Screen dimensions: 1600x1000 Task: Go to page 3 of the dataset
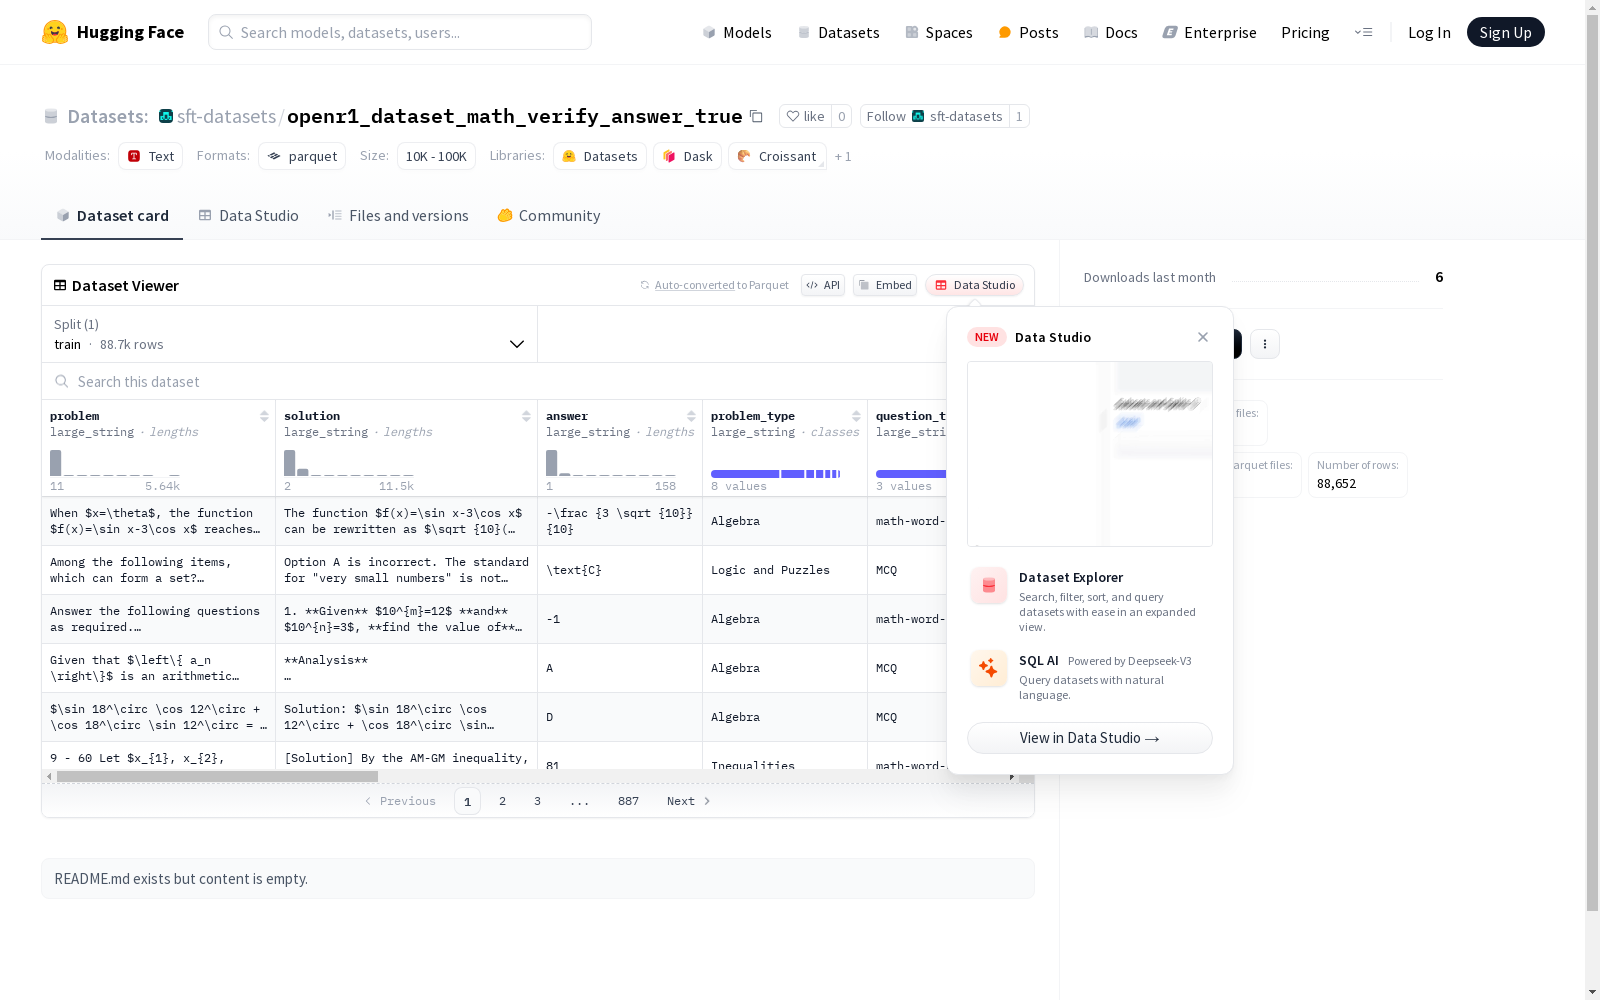[x=537, y=801]
